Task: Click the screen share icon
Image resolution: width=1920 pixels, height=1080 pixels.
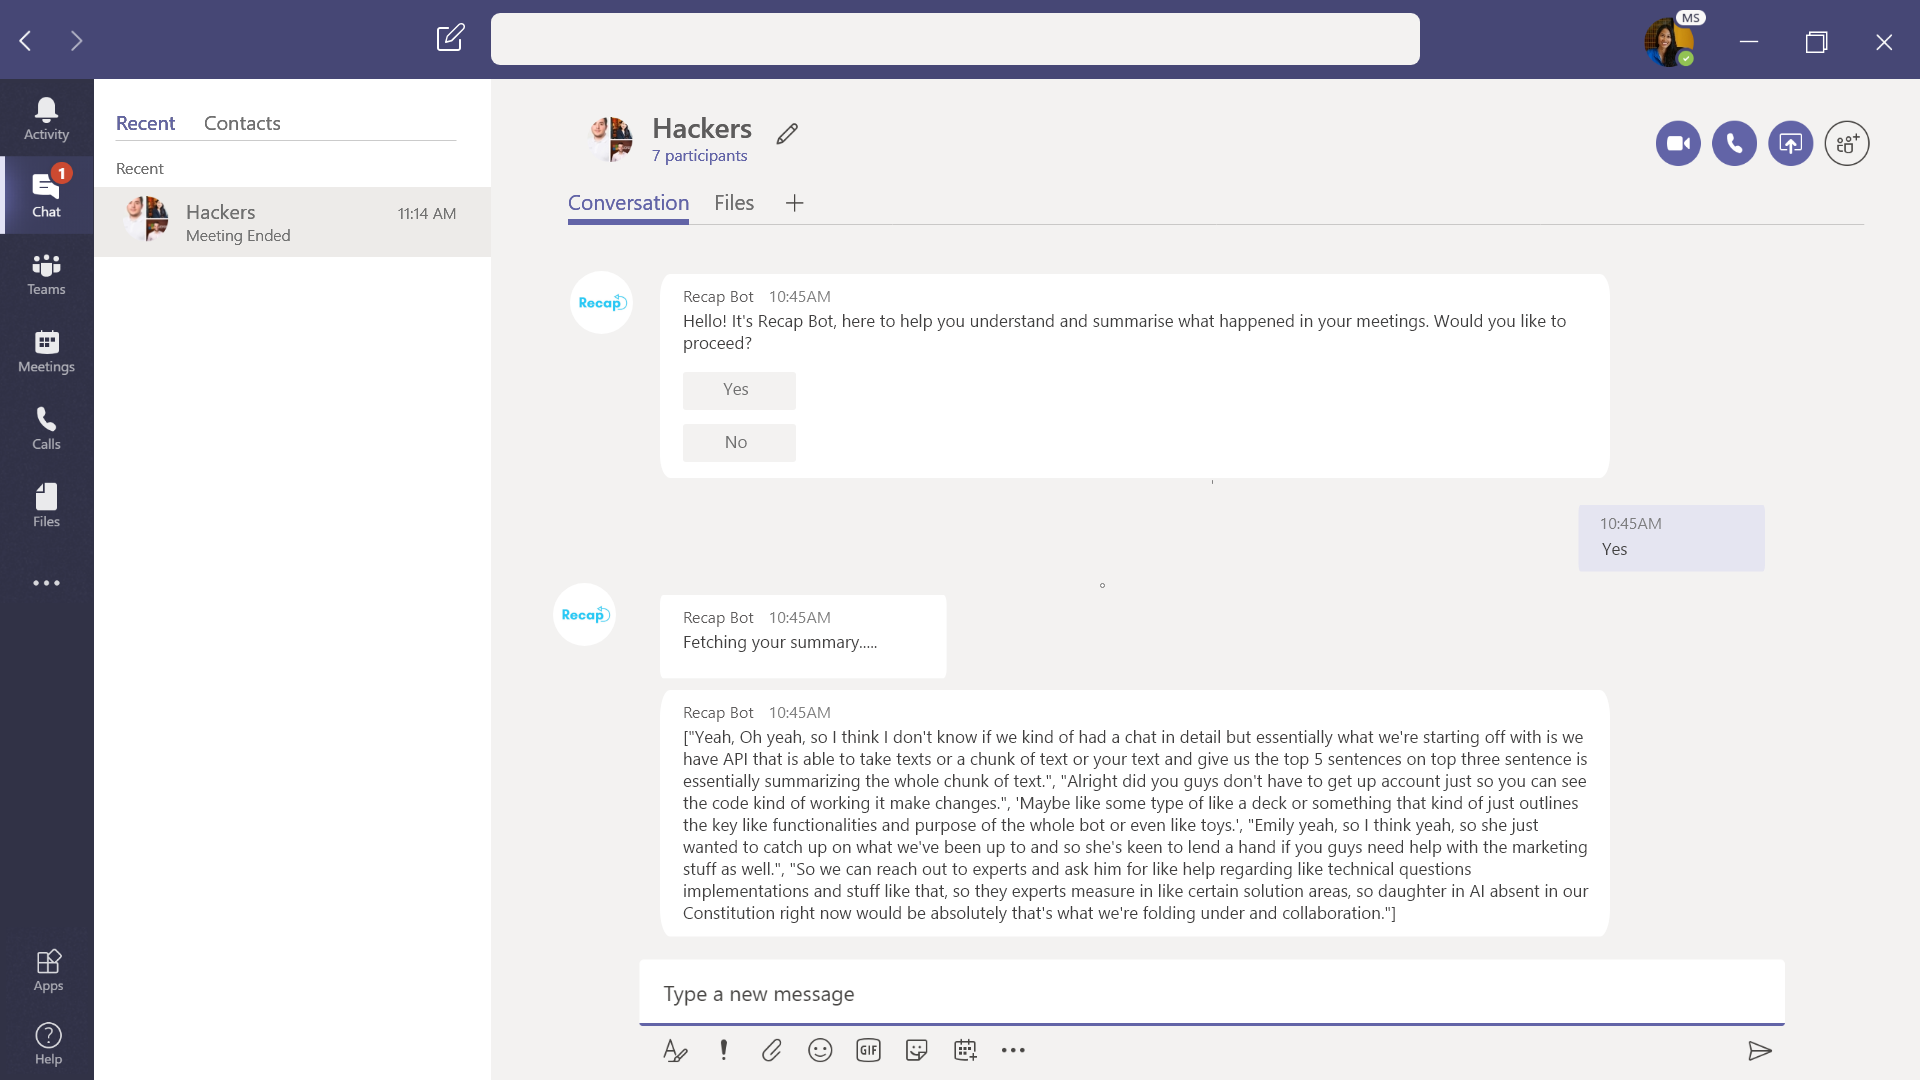Action: 1790,143
